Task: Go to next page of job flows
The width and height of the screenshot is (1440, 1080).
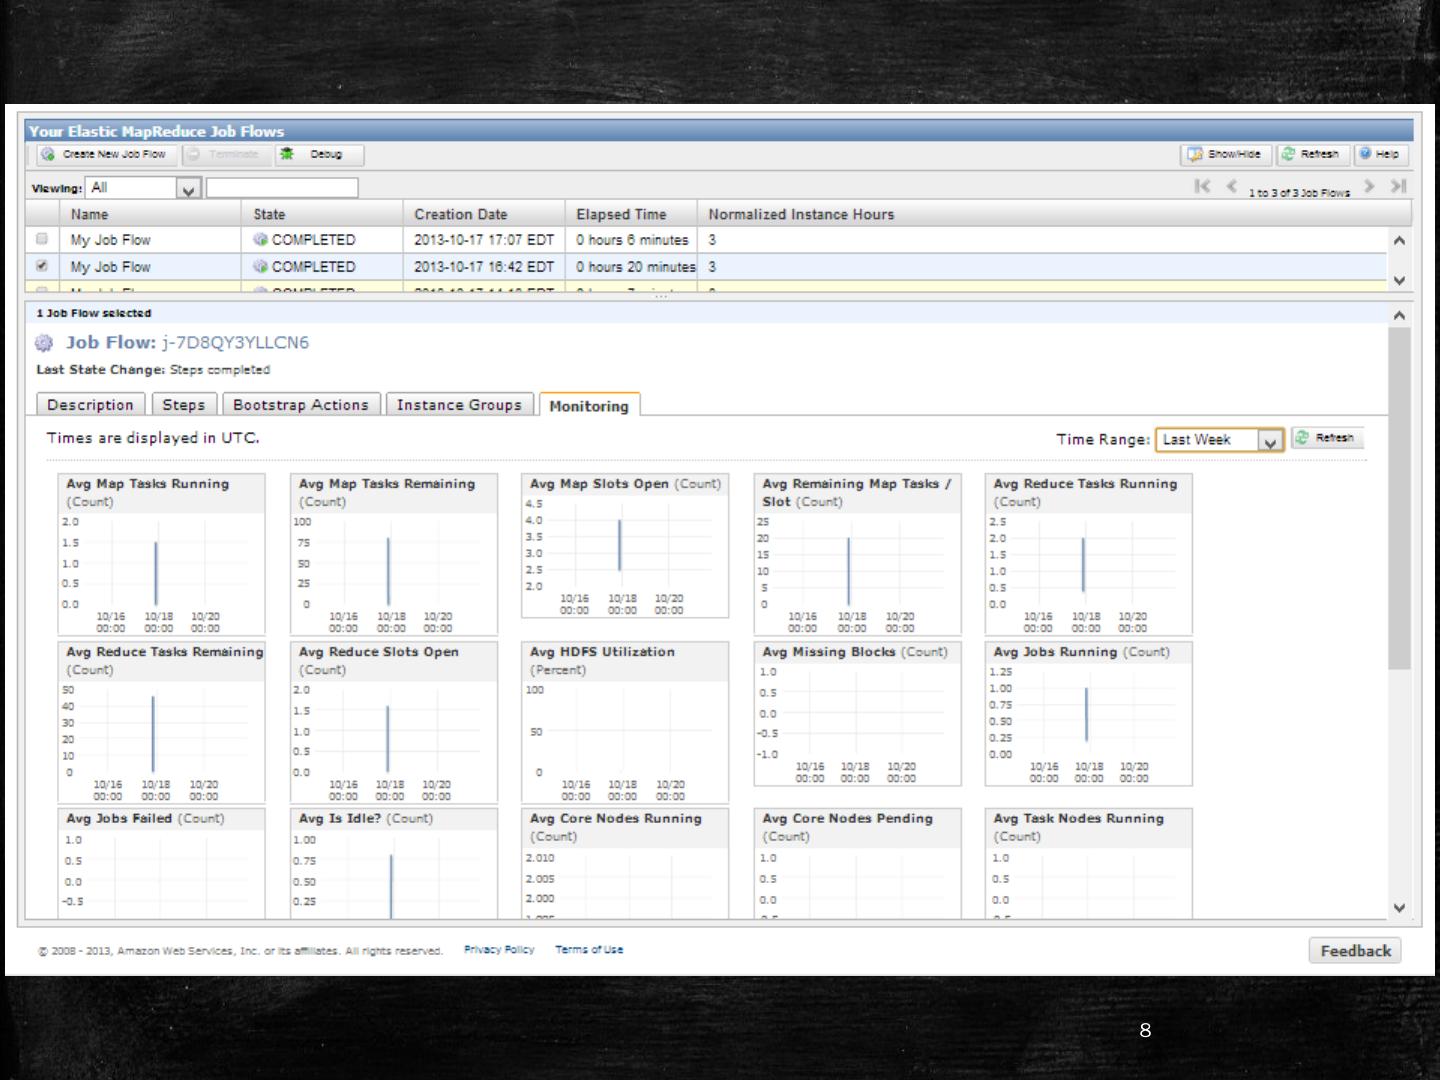Action: (1370, 187)
